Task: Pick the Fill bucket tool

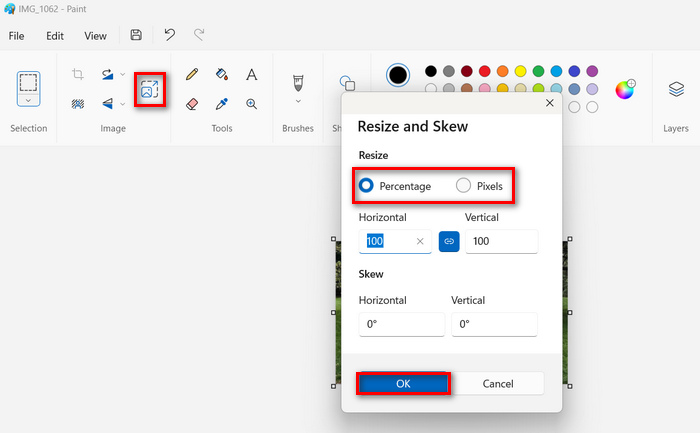Action: (x=222, y=74)
